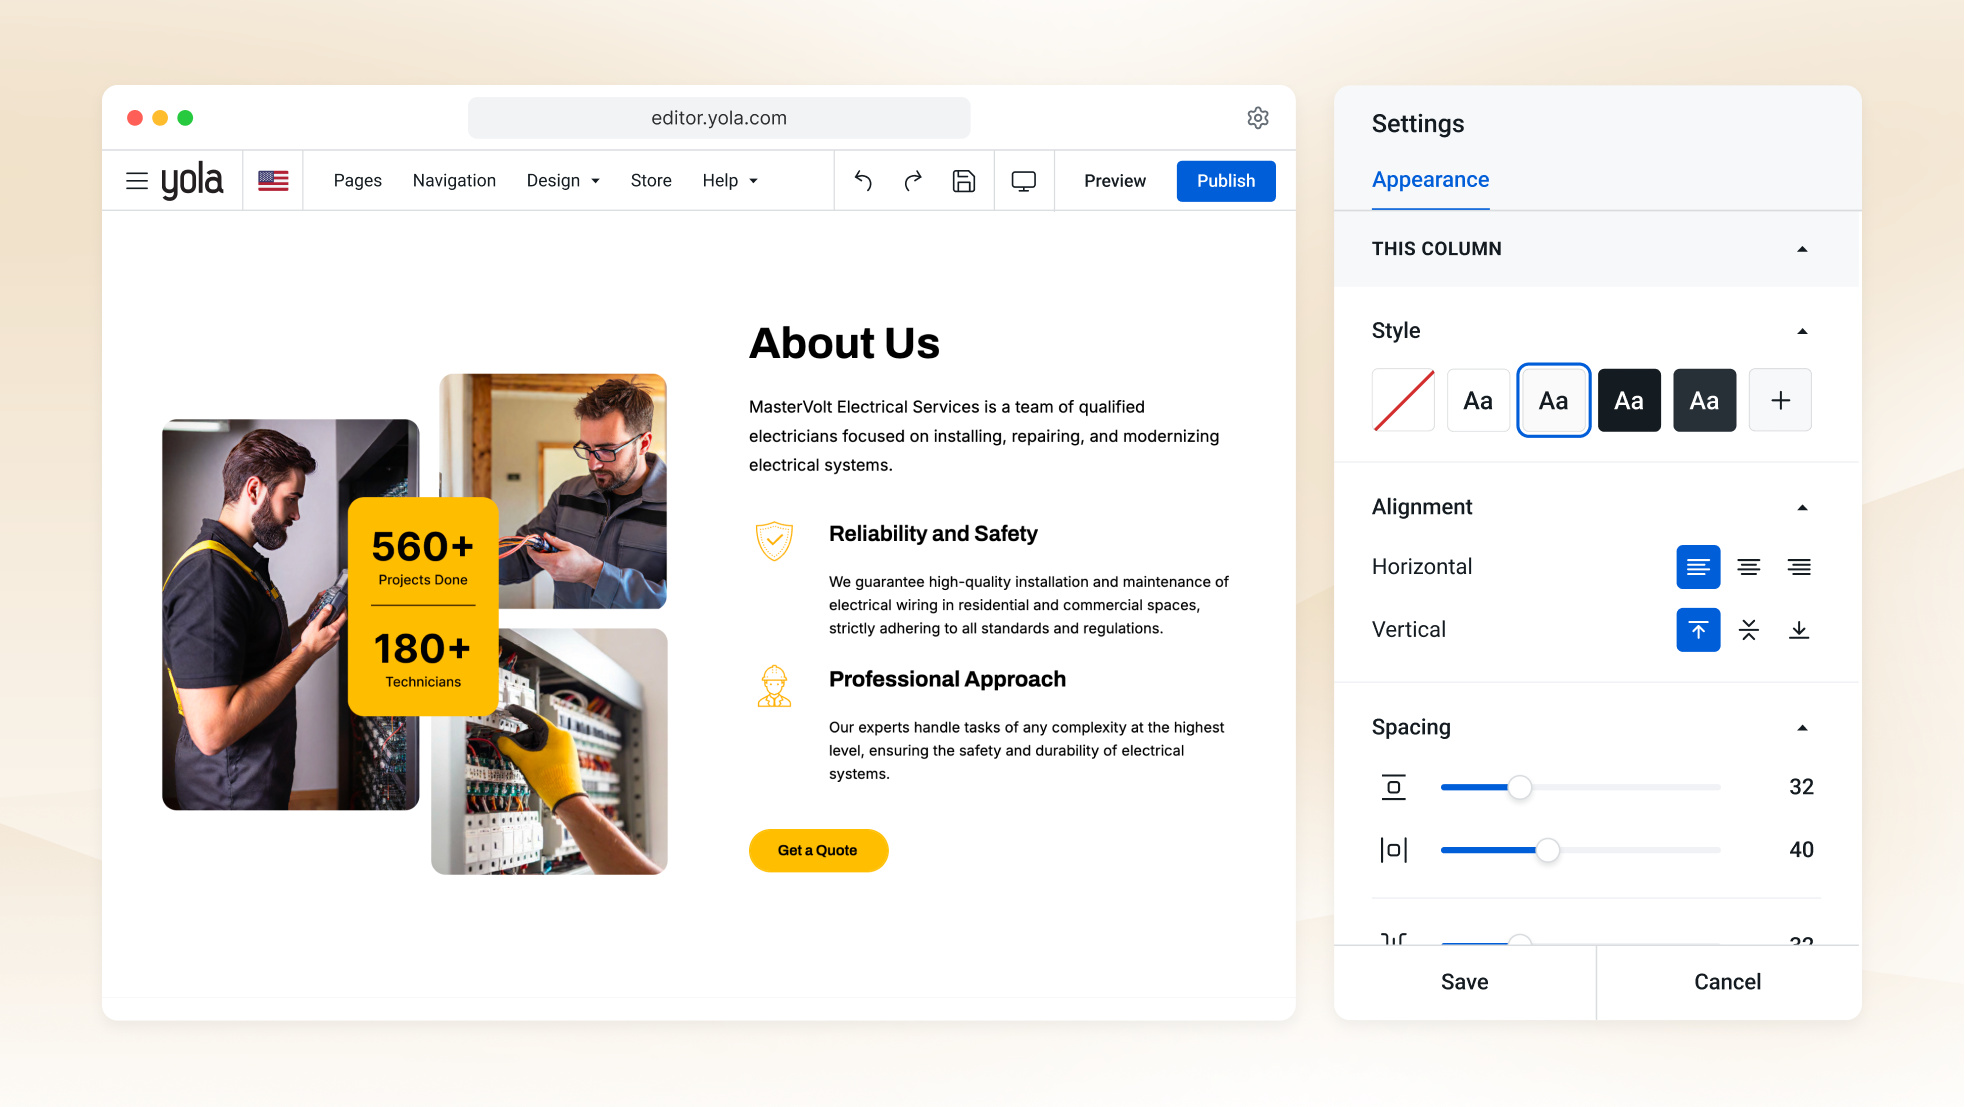Open the Store menu
The width and height of the screenshot is (1965, 1107).
tap(651, 181)
